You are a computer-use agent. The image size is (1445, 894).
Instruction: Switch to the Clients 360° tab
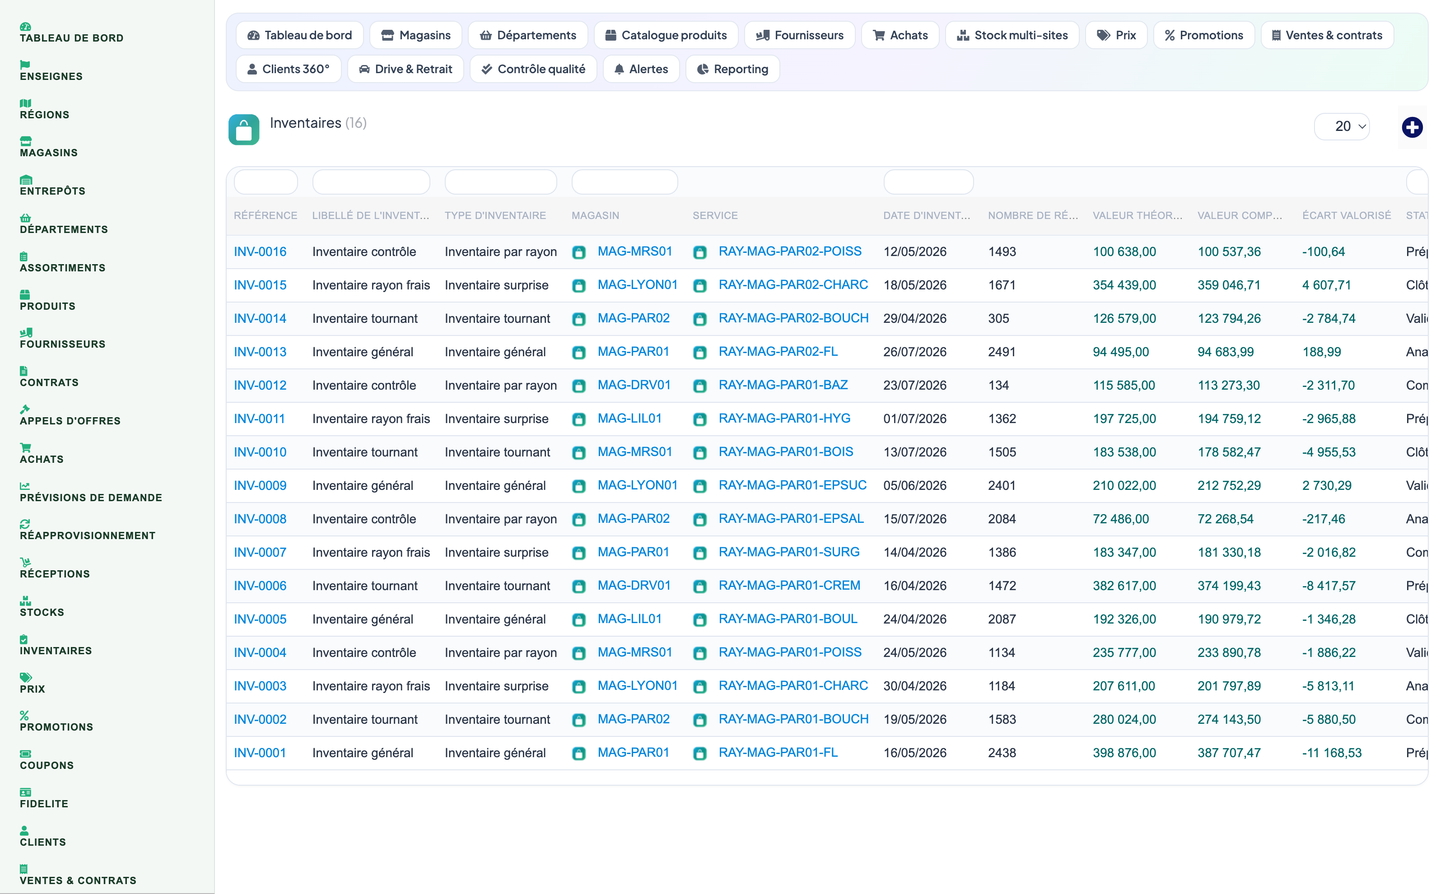click(288, 69)
